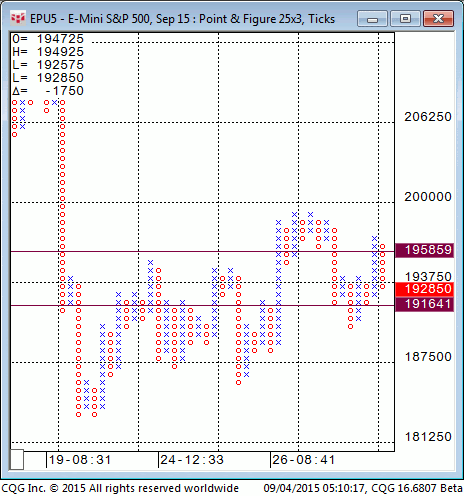Click the 26-08:41 time axis label

click(x=304, y=460)
